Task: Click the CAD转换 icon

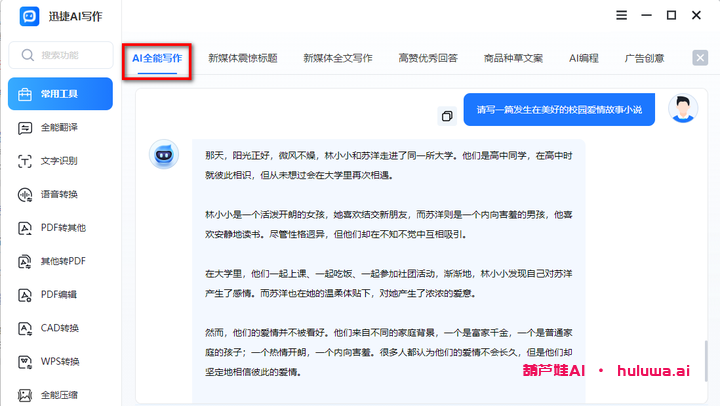Action: (x=25, y=329)
